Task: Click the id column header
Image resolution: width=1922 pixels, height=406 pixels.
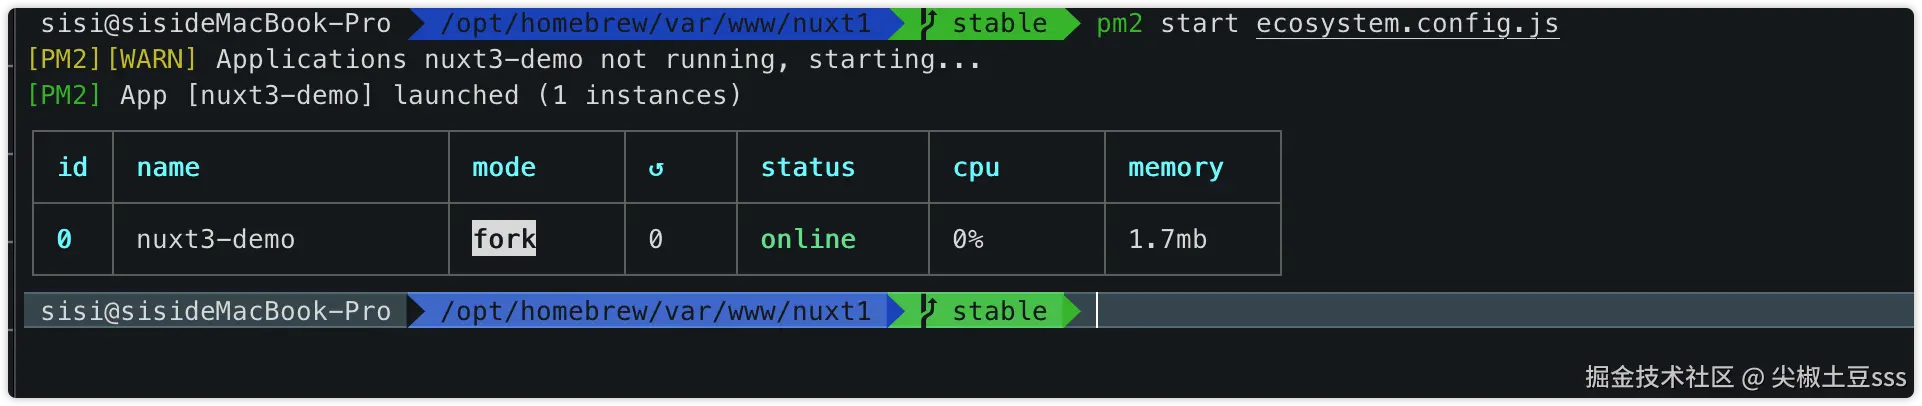Action: click(72, 167)
